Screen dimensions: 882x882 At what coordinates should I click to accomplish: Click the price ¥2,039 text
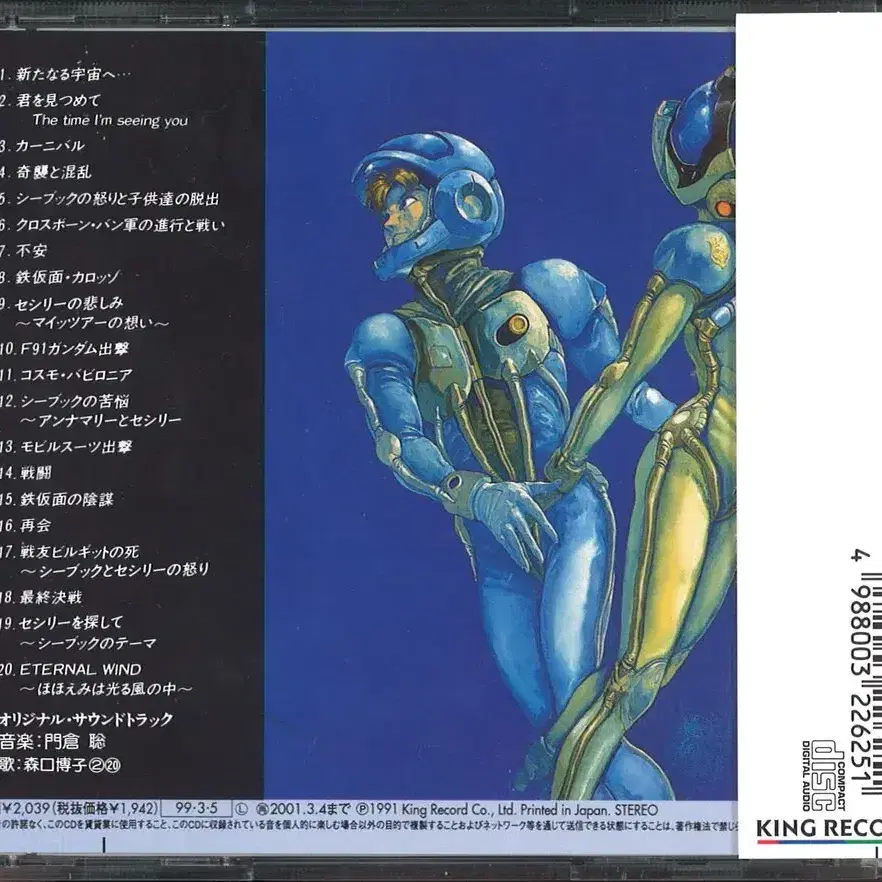click(x=25, y=808)
